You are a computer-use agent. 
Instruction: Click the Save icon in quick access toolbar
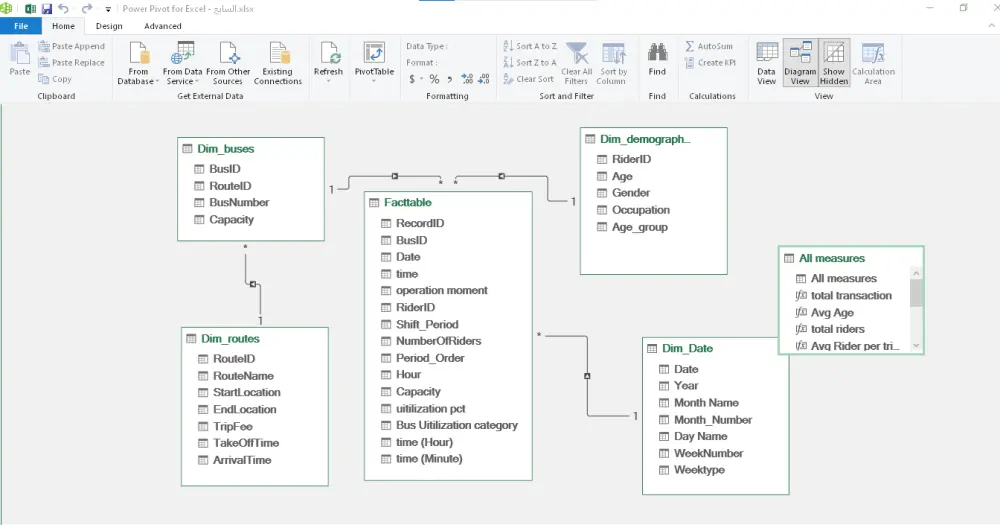47,9
